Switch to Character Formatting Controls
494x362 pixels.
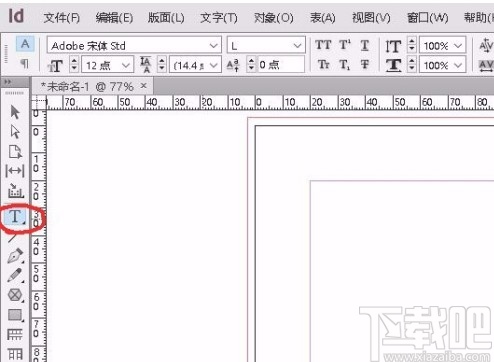25,44
